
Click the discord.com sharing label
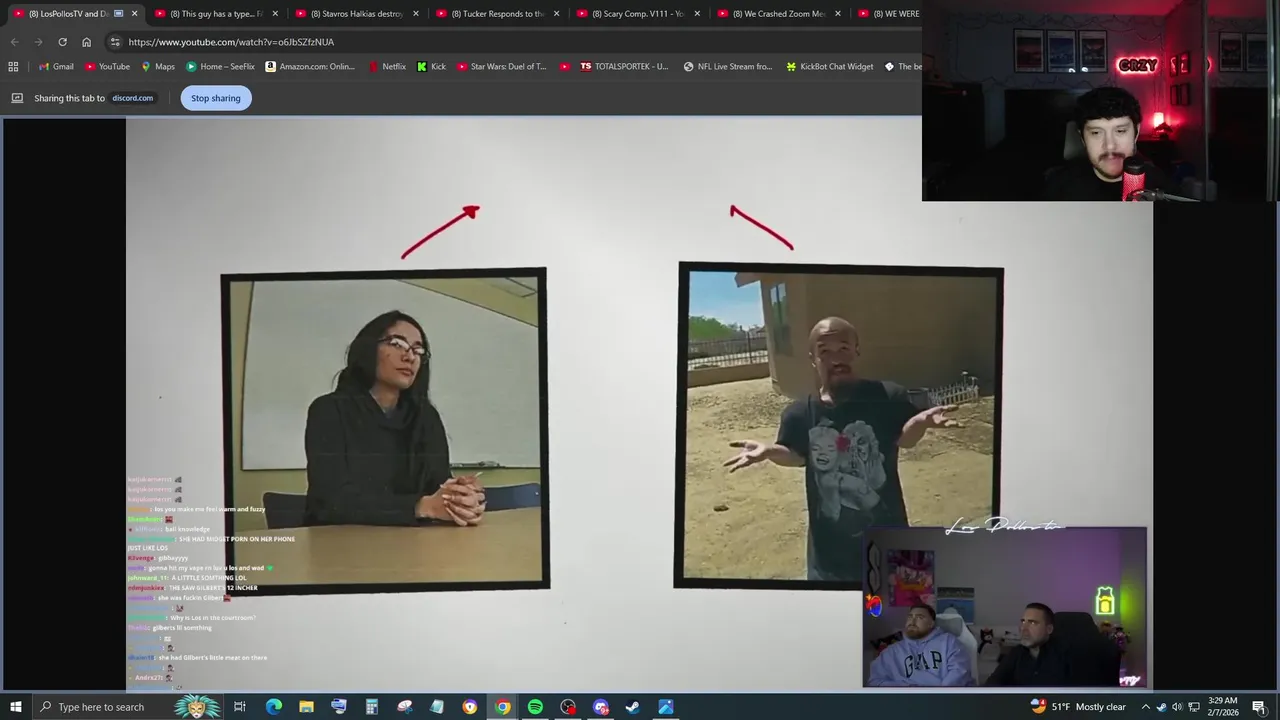132,98
